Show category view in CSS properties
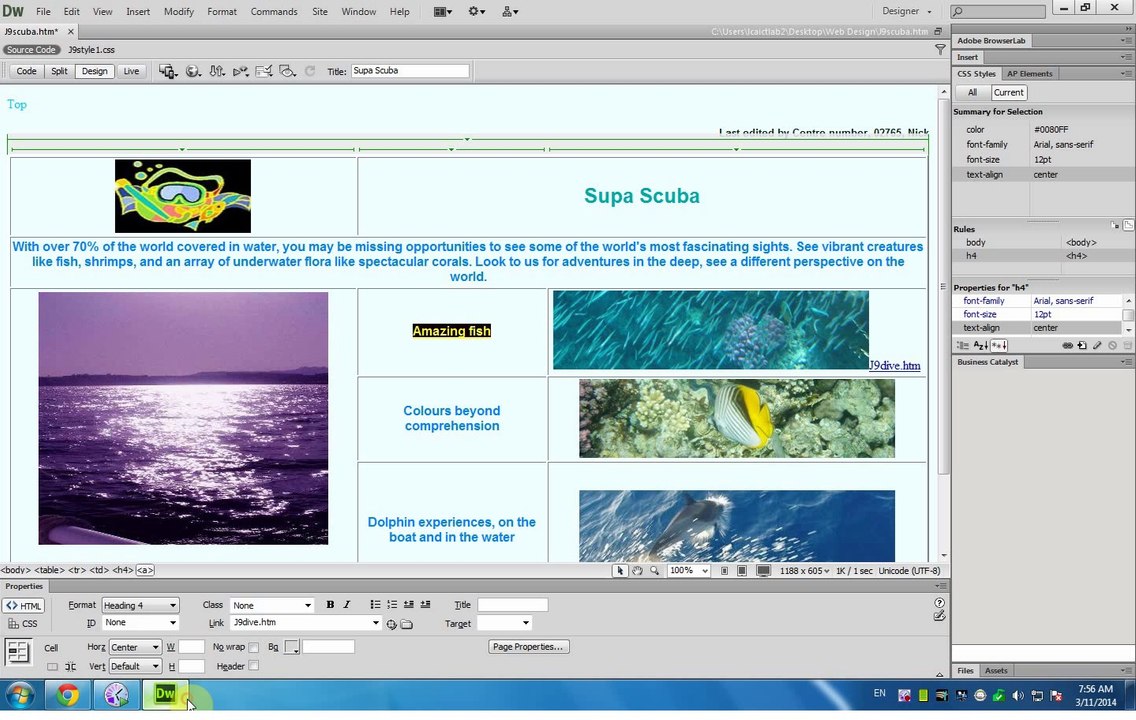This screenshot has width=1136, height=720. 963,346
